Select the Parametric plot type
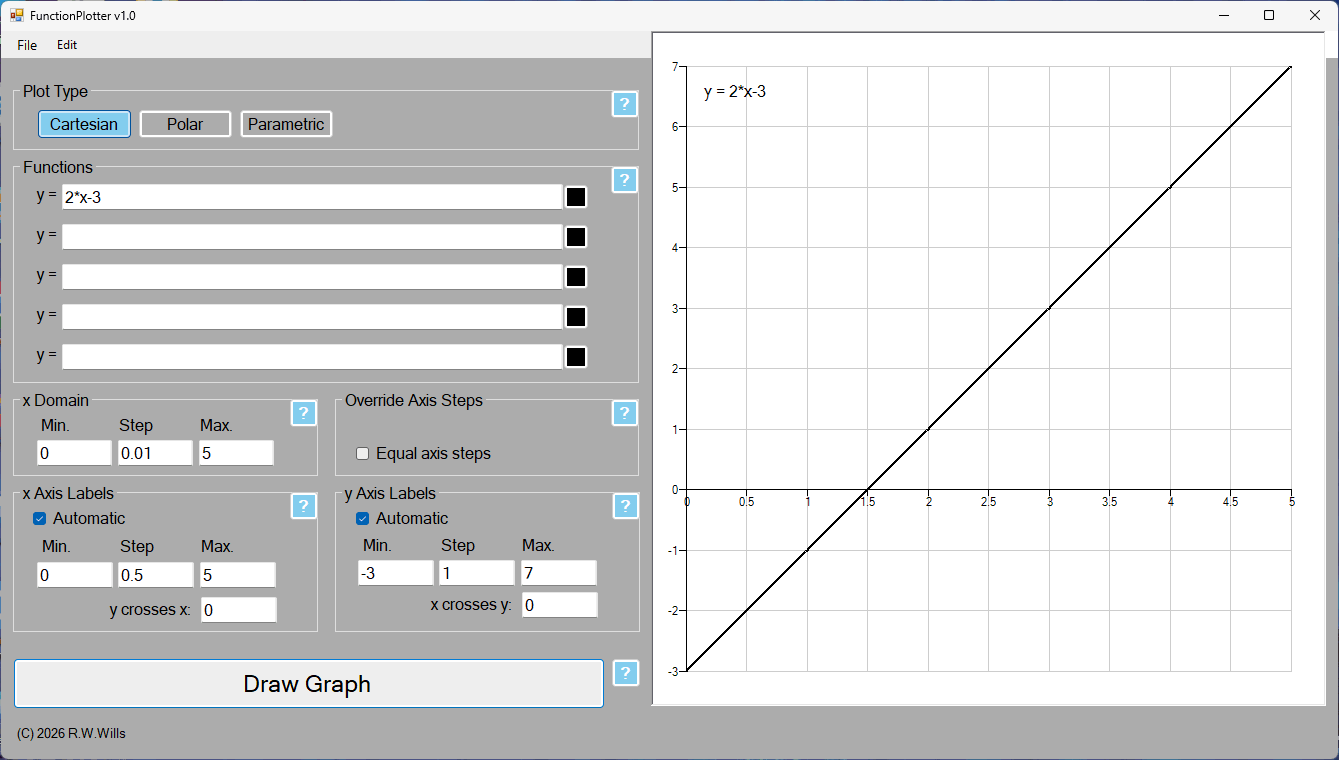This screenshot has height=760, width=1339. [x=286, y=124]
